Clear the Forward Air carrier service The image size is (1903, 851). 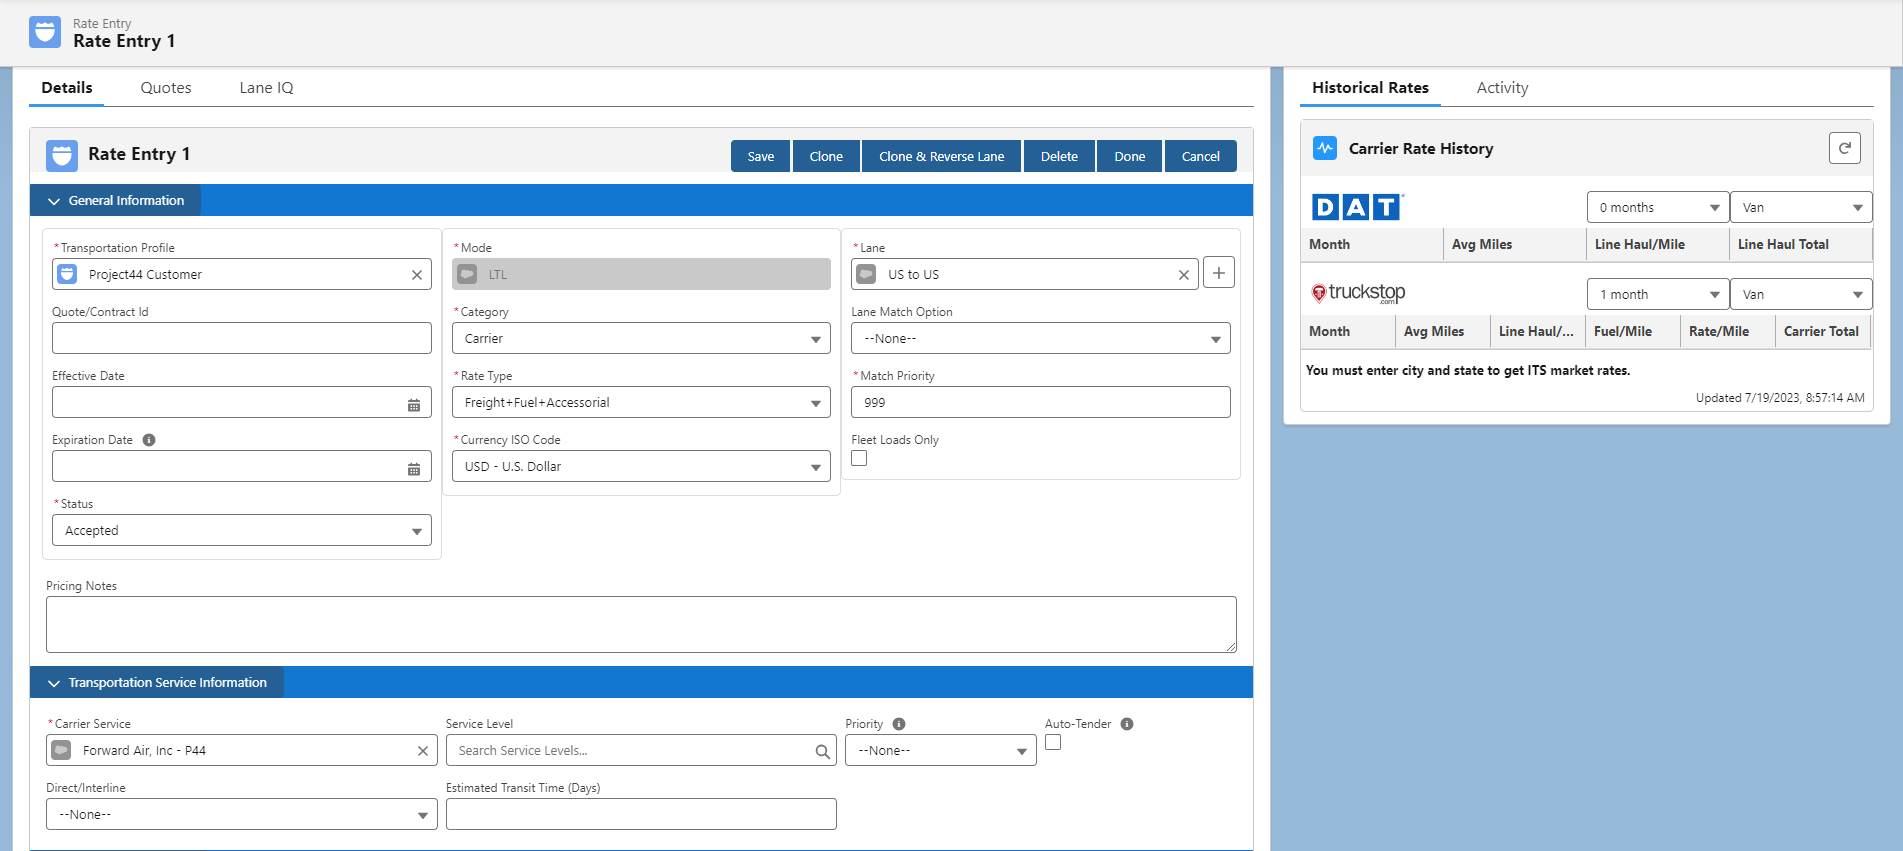(423, 751)
